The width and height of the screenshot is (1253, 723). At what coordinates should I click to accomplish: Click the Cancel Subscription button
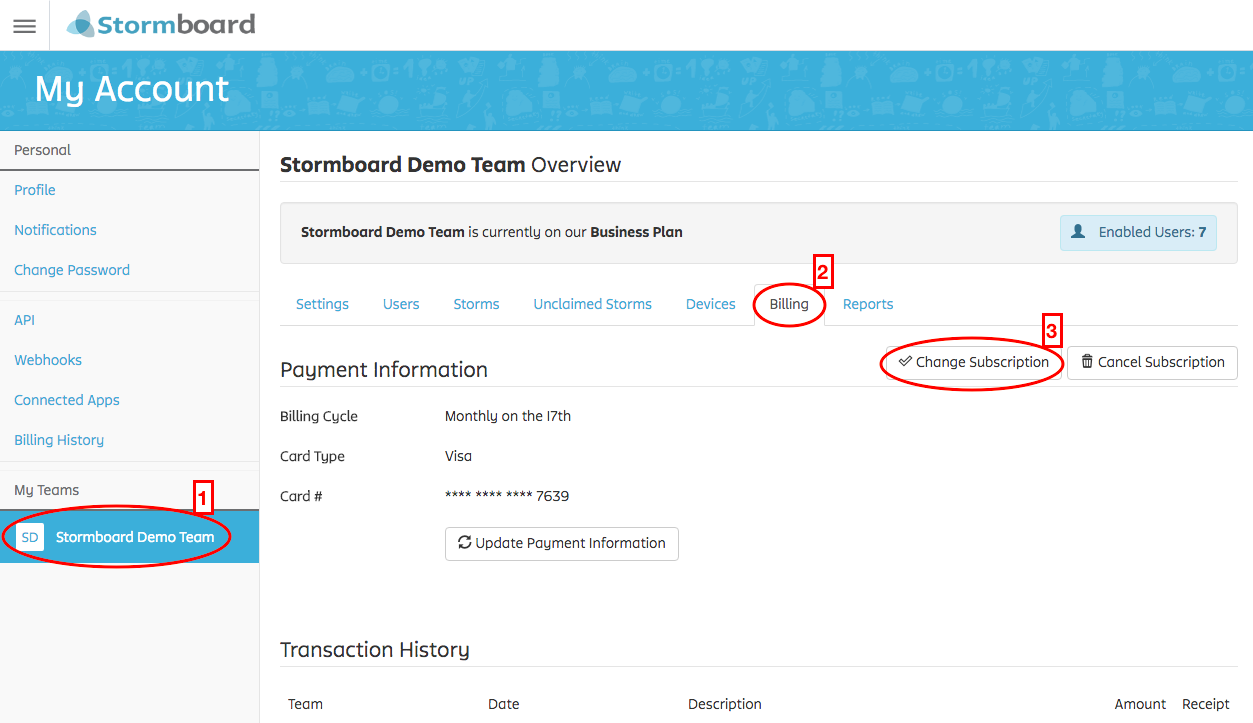1152,362
